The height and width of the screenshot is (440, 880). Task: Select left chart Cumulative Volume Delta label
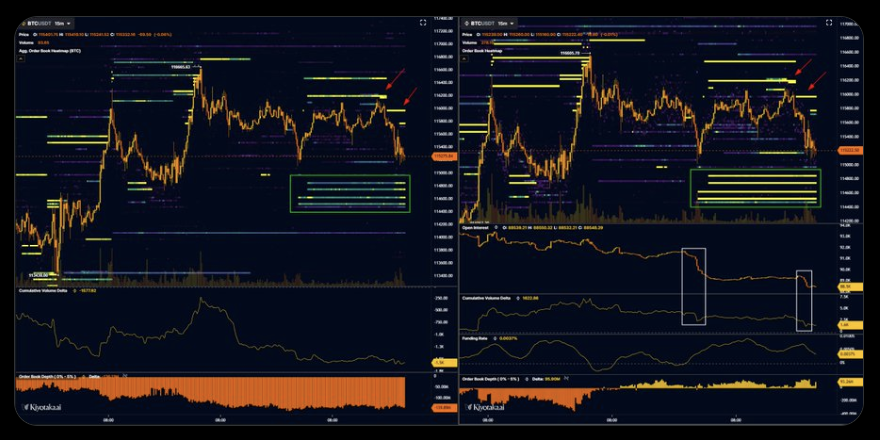click(44, 291)
